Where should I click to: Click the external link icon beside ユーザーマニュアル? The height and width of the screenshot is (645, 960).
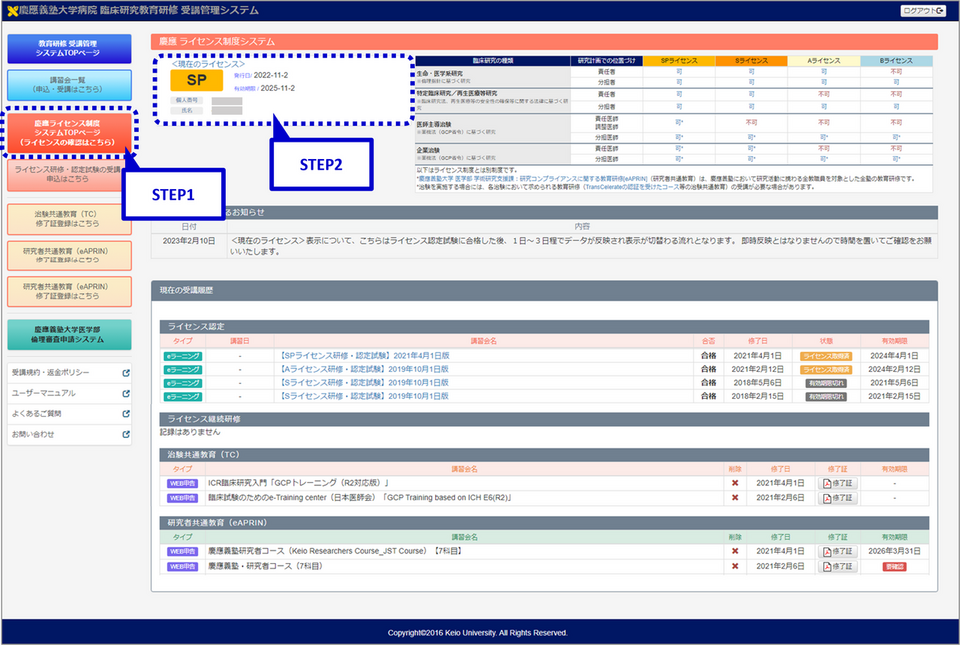click(126, 393)
